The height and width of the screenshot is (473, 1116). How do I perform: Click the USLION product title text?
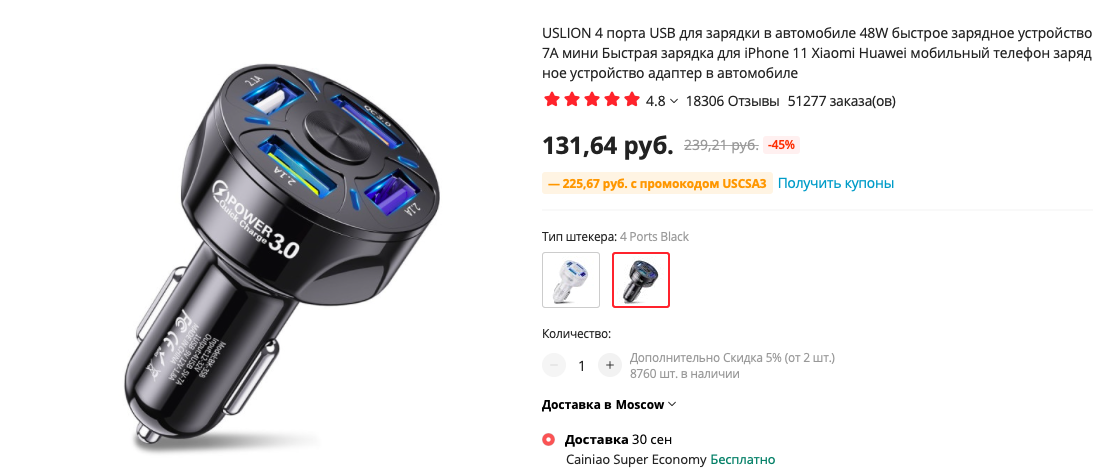pos(816,53)
